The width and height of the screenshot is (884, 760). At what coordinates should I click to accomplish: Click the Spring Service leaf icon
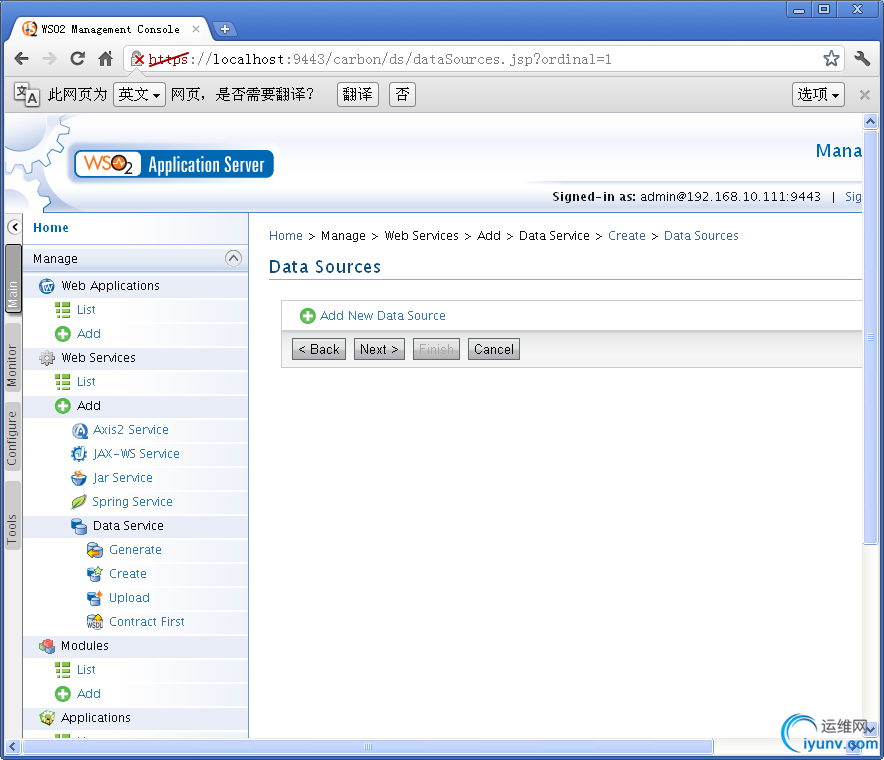tap(79, 502)
